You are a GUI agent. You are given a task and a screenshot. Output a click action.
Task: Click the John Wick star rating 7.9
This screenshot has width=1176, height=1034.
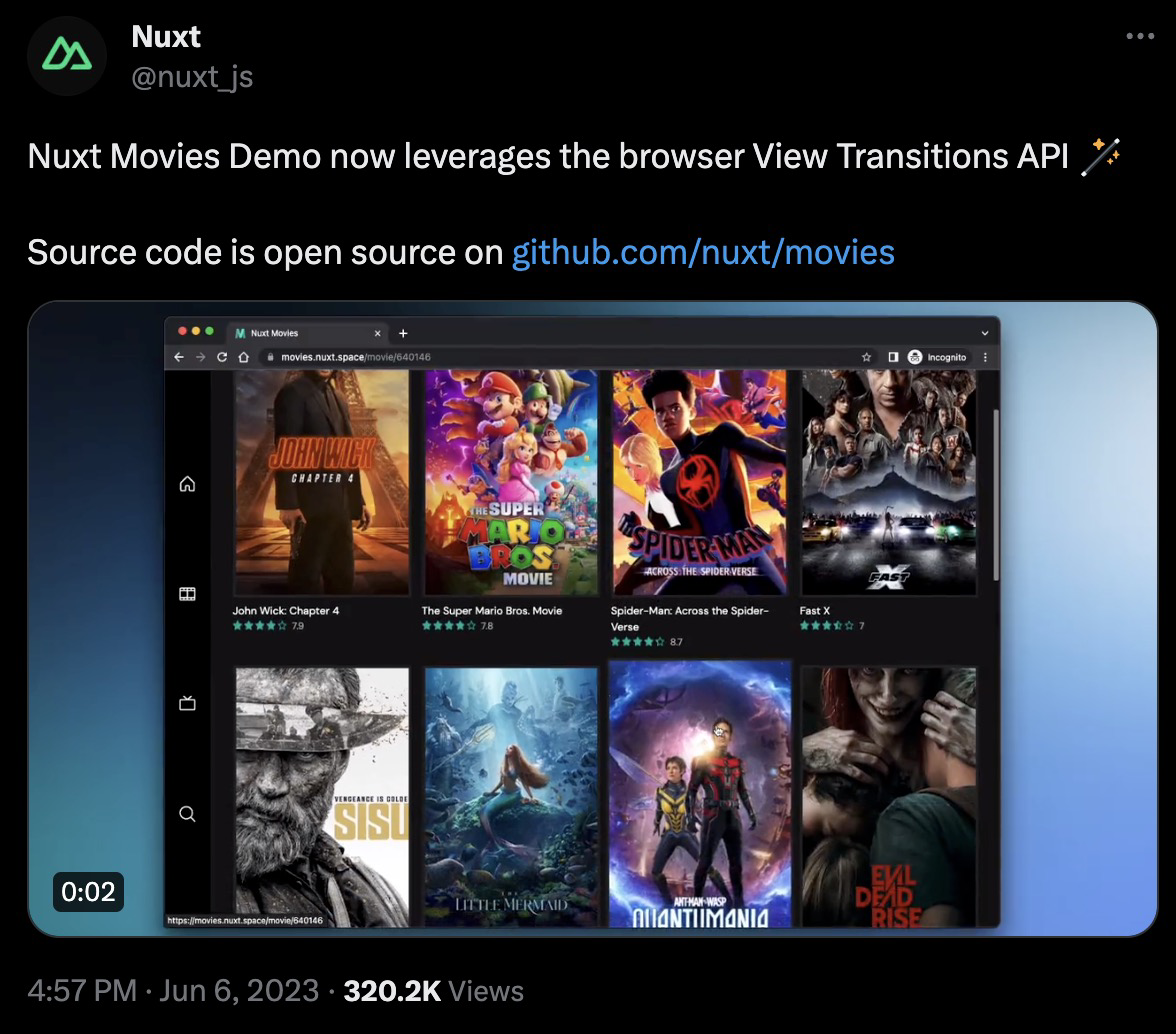tap(268, 625)
